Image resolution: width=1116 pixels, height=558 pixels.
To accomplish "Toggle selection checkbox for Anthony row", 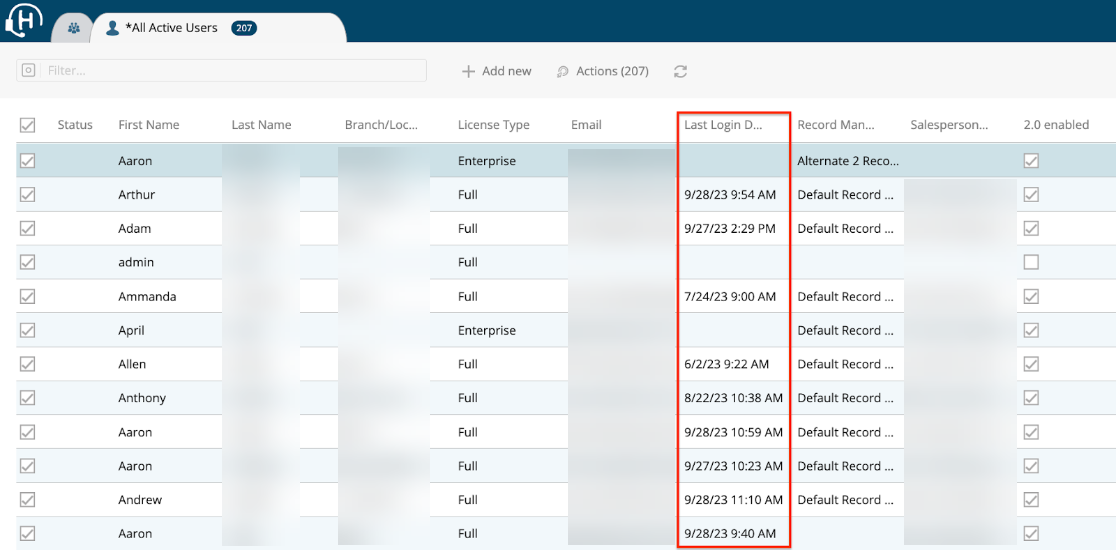I will pos(27,398).
